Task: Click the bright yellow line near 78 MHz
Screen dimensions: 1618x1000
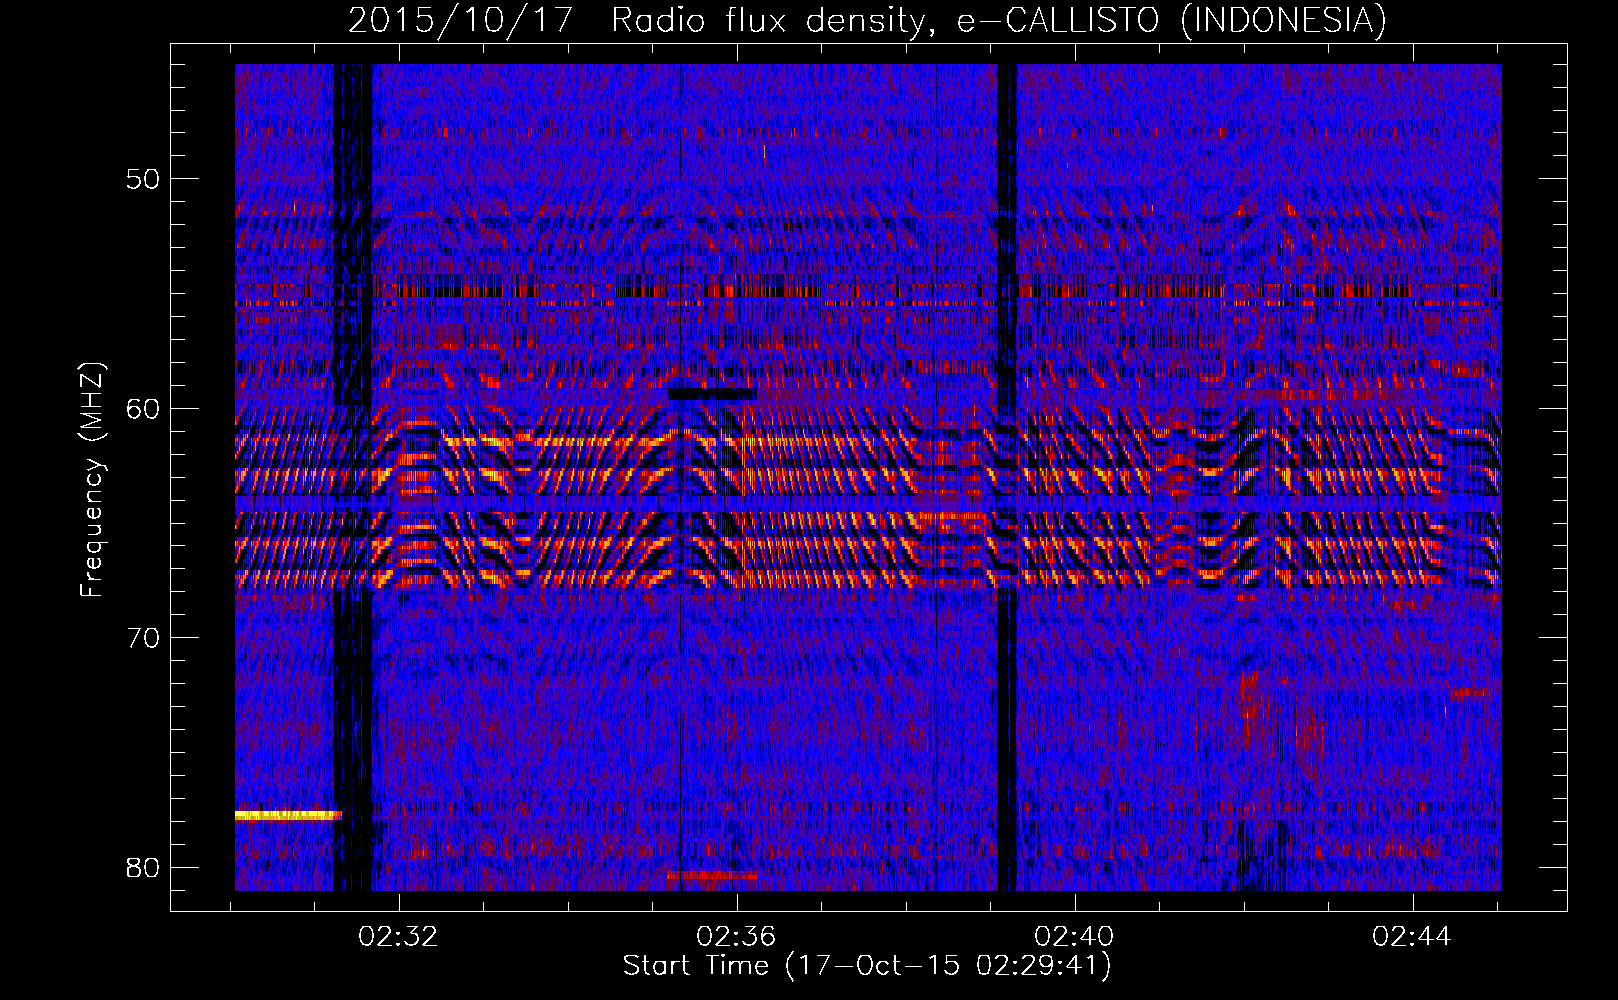Action: 288,815
